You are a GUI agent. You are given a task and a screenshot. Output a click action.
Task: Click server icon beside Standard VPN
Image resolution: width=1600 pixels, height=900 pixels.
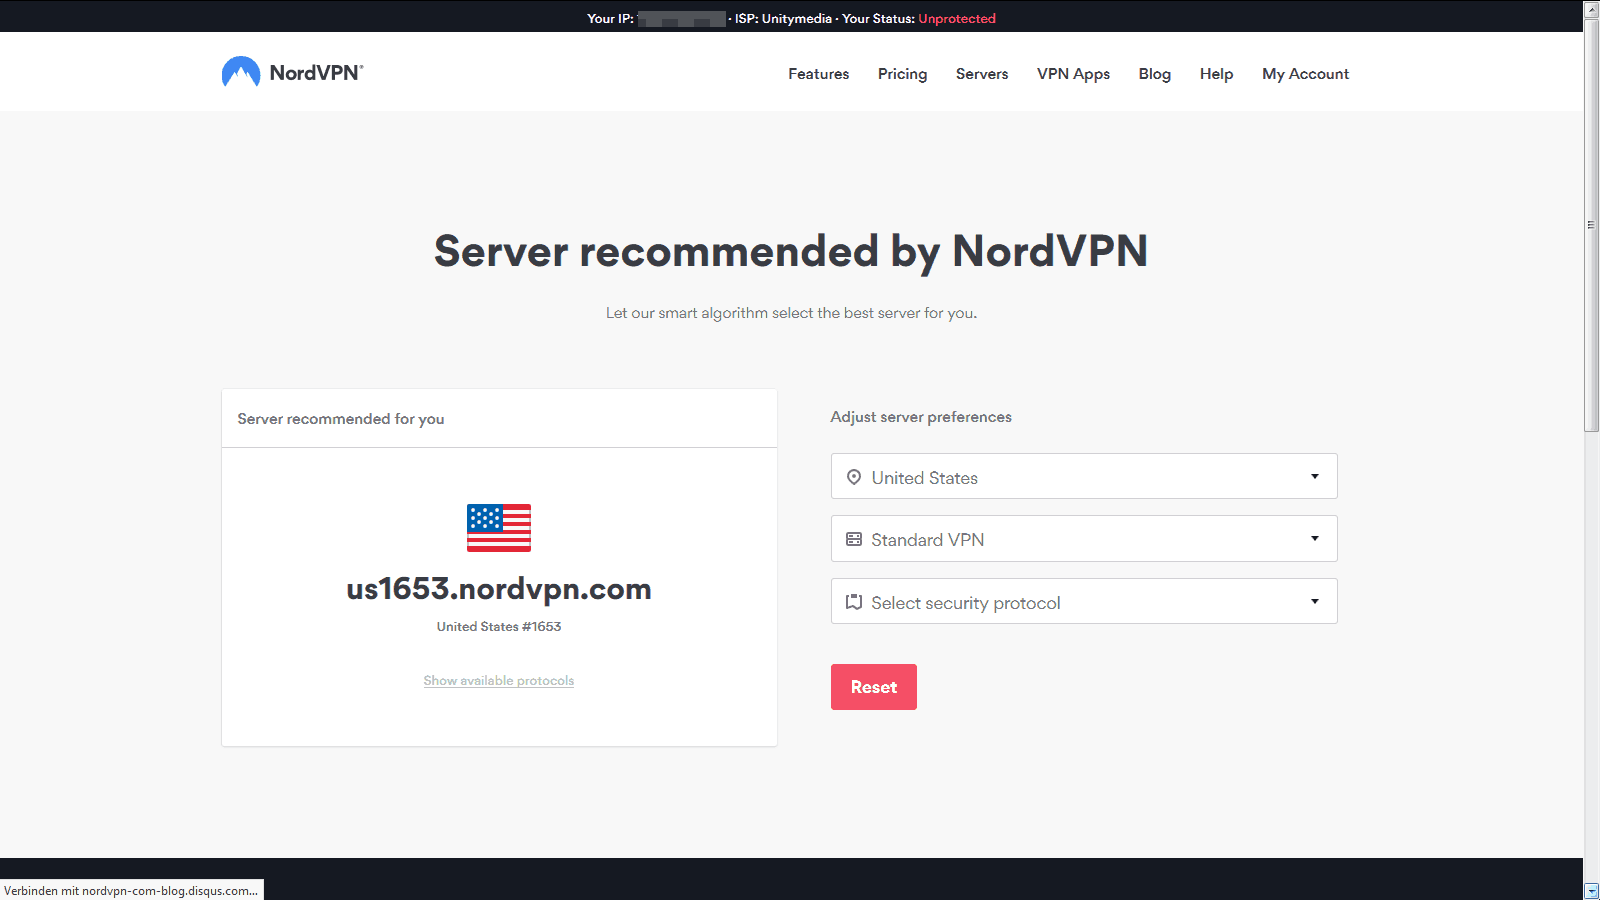pos(854,539)
